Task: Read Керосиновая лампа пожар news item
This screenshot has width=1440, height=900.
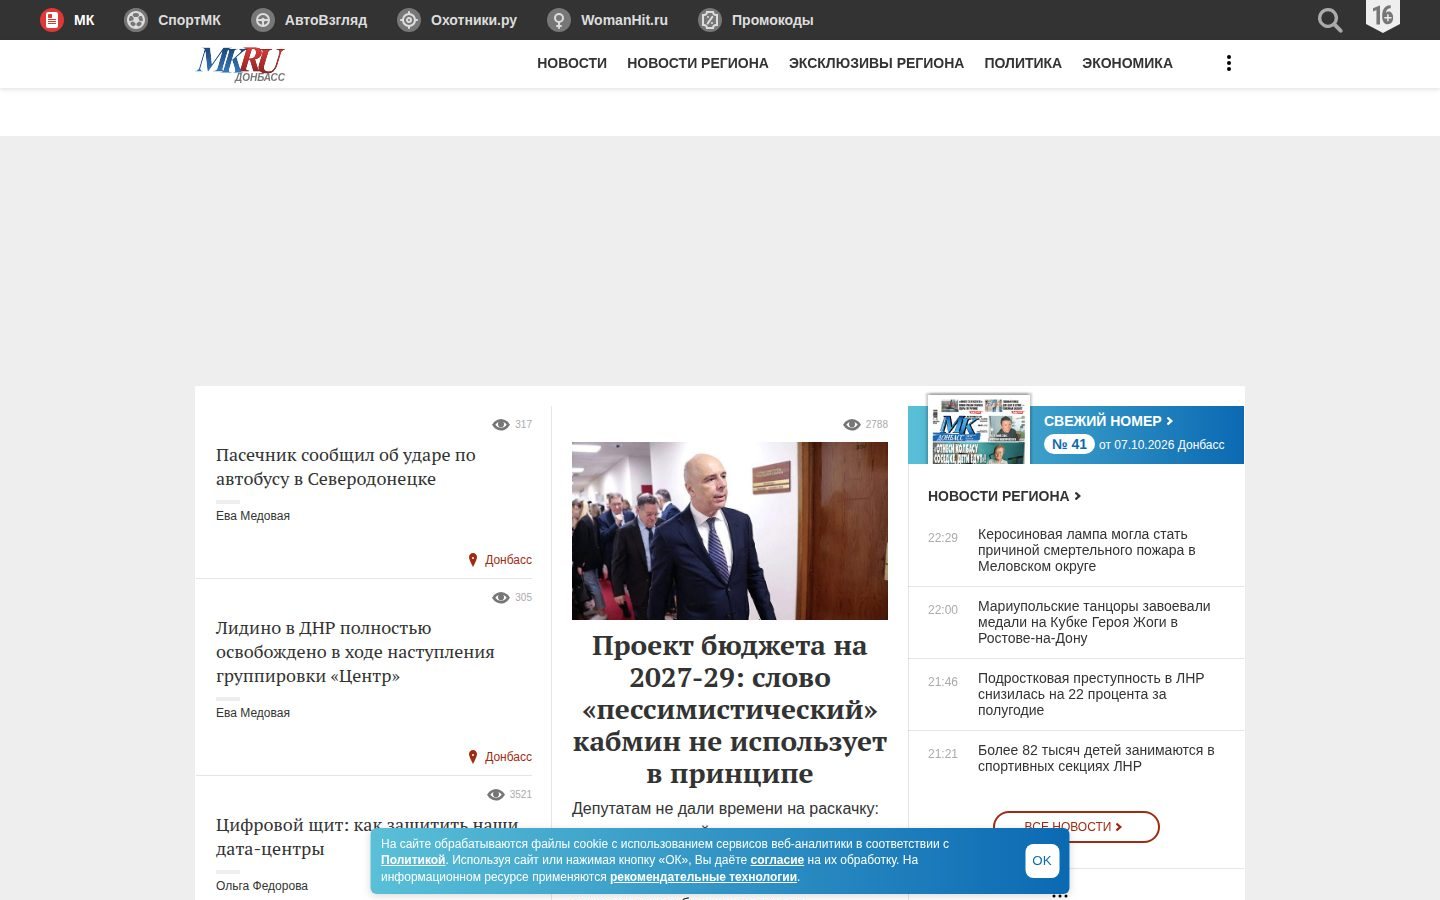Action: [x=1087, y=550]
